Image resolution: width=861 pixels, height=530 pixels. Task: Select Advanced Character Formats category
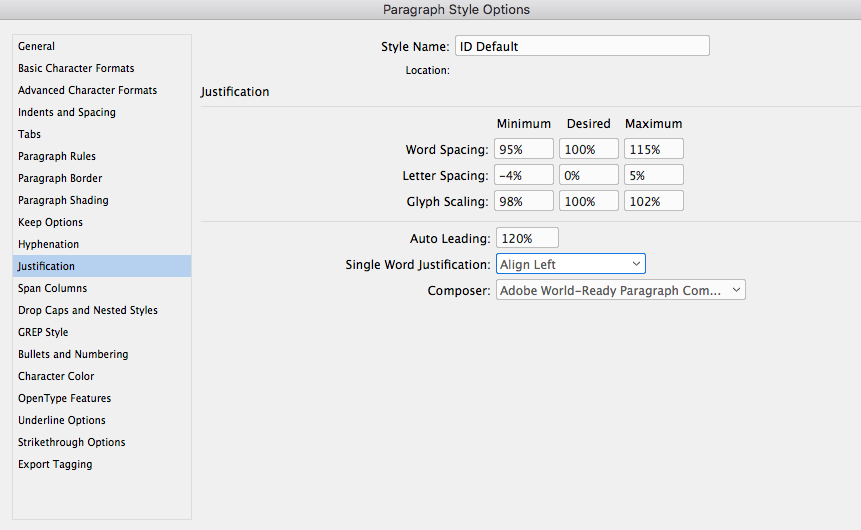tap(102, 90)
